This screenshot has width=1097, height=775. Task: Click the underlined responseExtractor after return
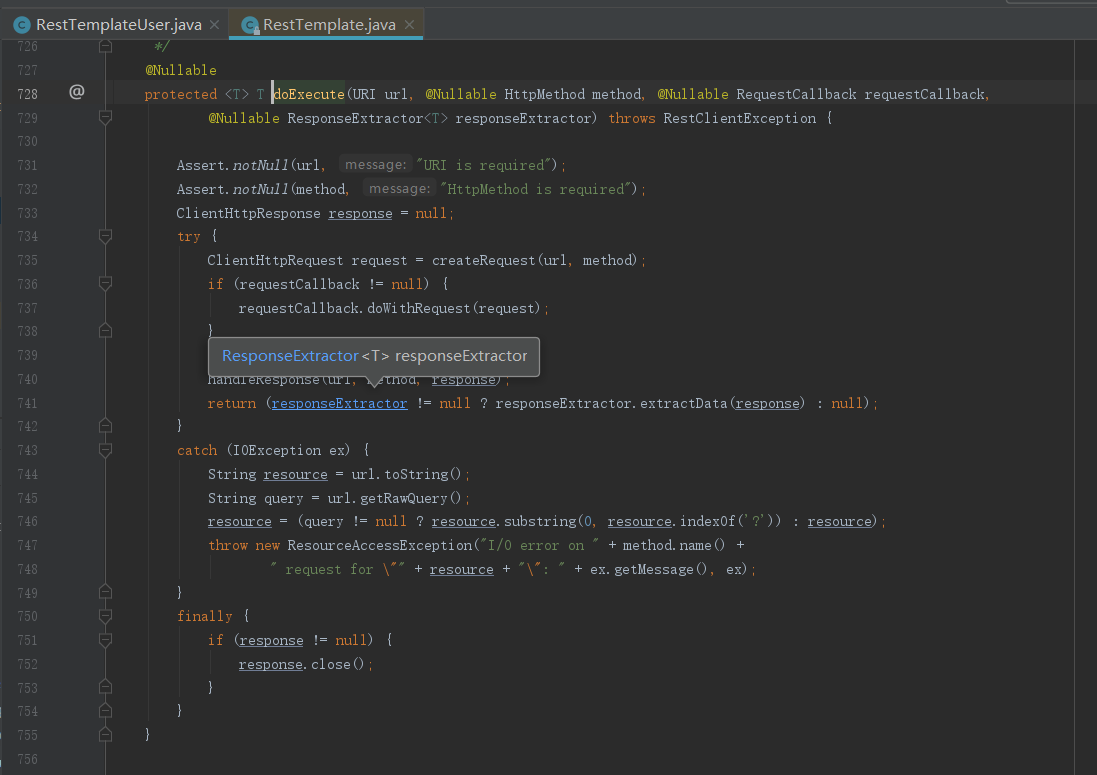(339, 404)
